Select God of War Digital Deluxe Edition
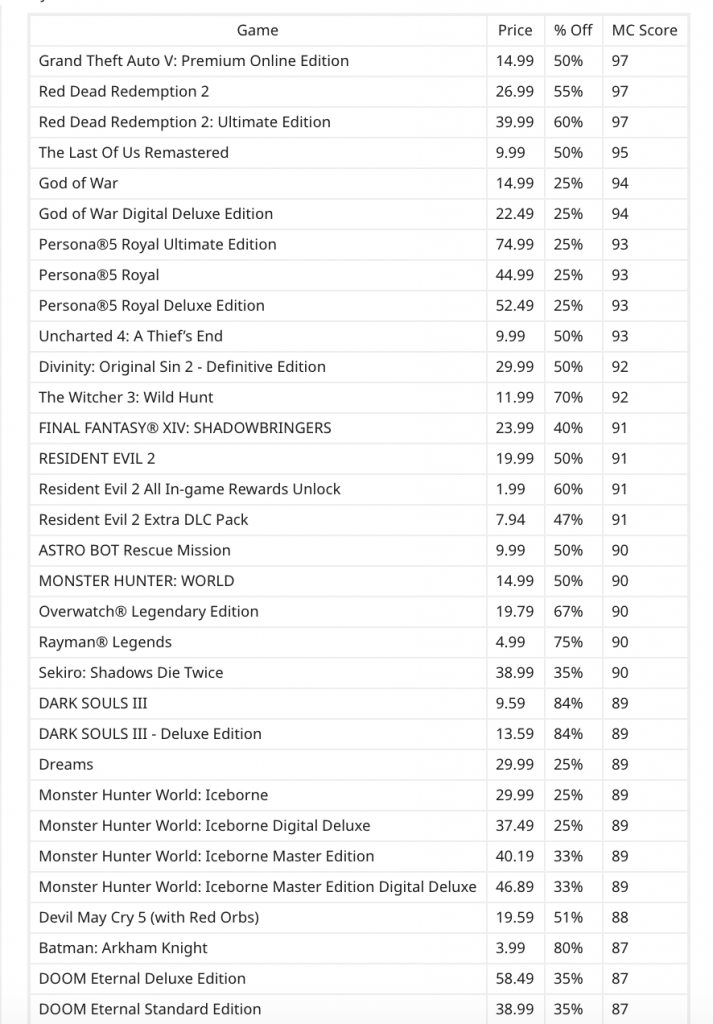Screen dimensions: 713x1024 [156, 214]
